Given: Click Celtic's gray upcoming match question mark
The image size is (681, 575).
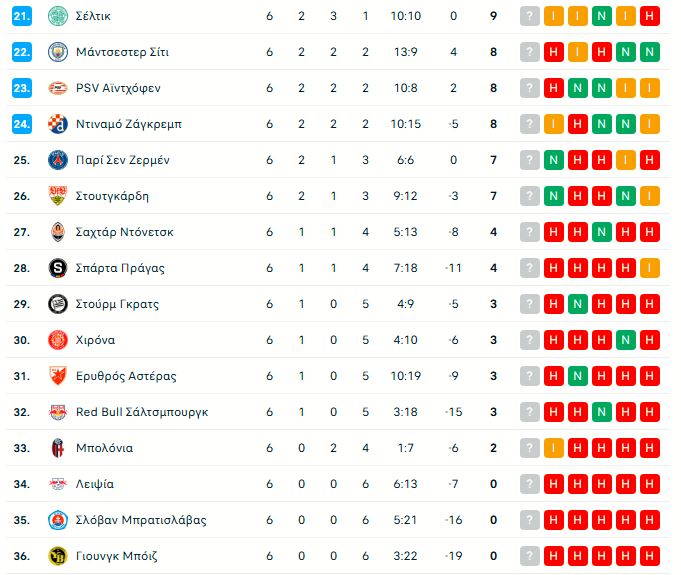Looking at the screenshot, I should 530,16.
